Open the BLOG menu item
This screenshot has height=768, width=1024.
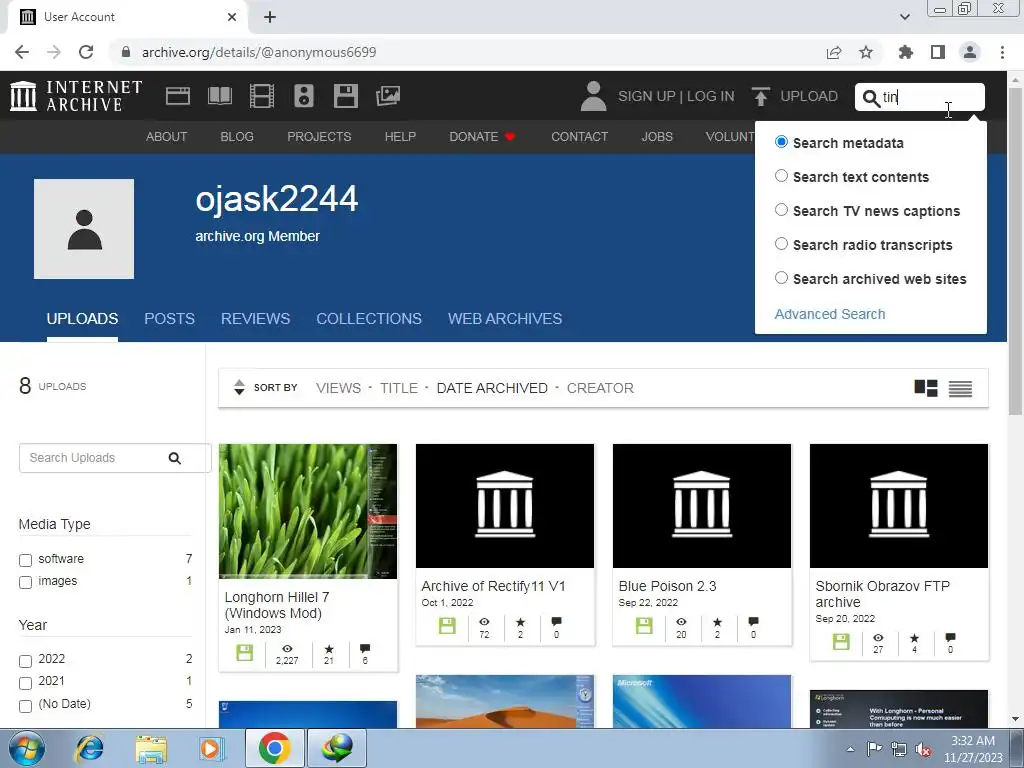[x=237, y=136]
